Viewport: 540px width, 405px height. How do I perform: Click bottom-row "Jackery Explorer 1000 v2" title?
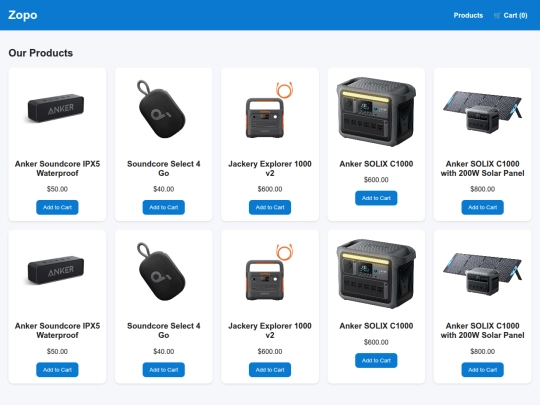click(x=270, y=330)
